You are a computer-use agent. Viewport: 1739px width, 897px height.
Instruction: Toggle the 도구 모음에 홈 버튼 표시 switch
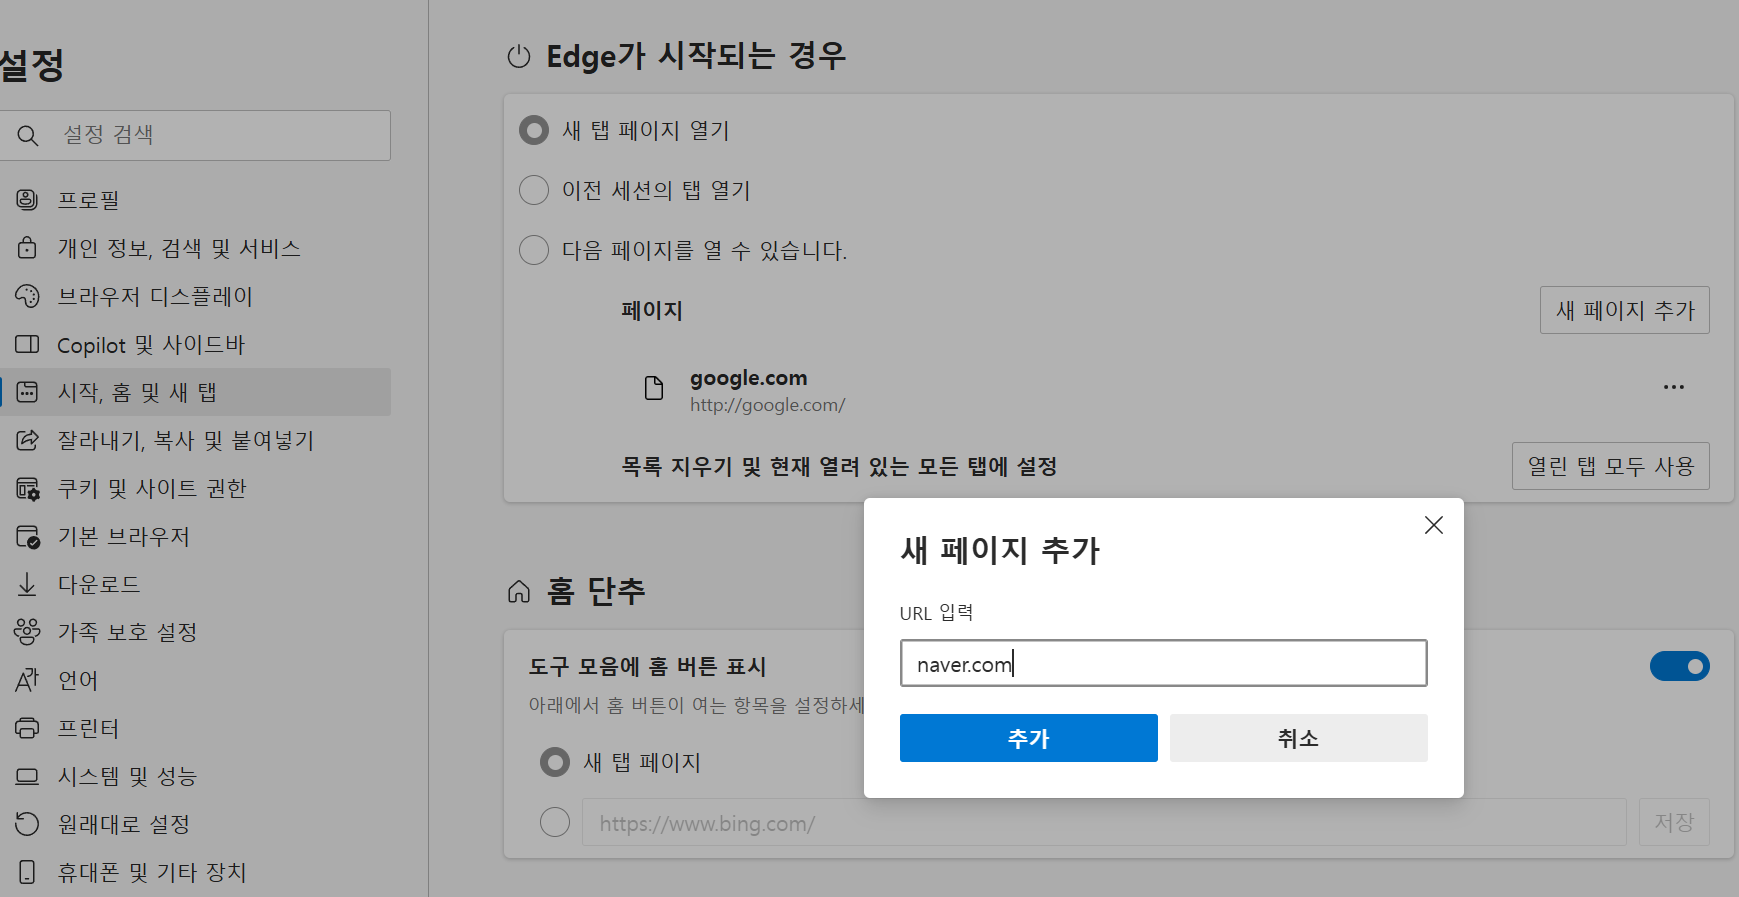pos(1680,666)
